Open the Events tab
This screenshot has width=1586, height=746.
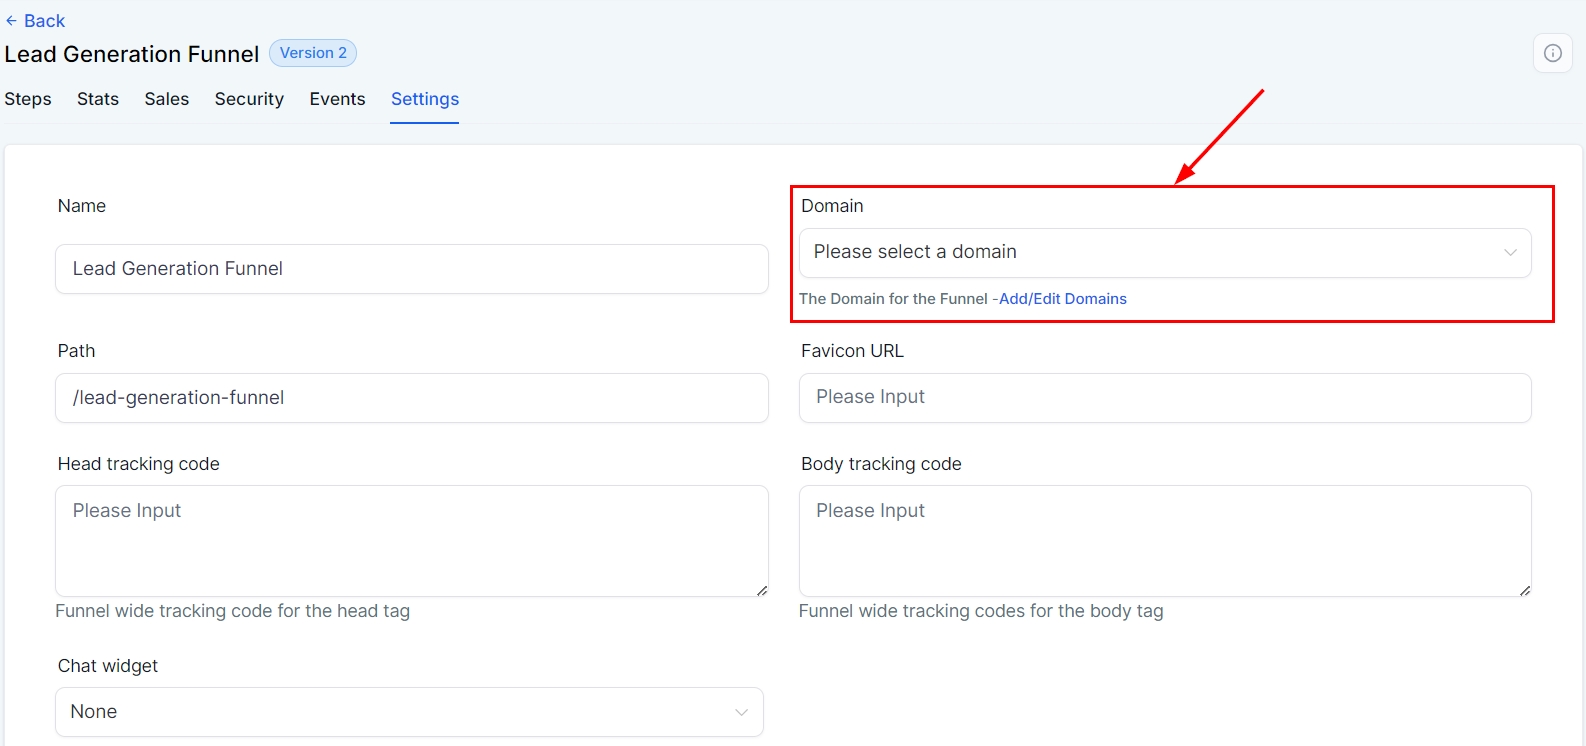[x=337, y=99]
